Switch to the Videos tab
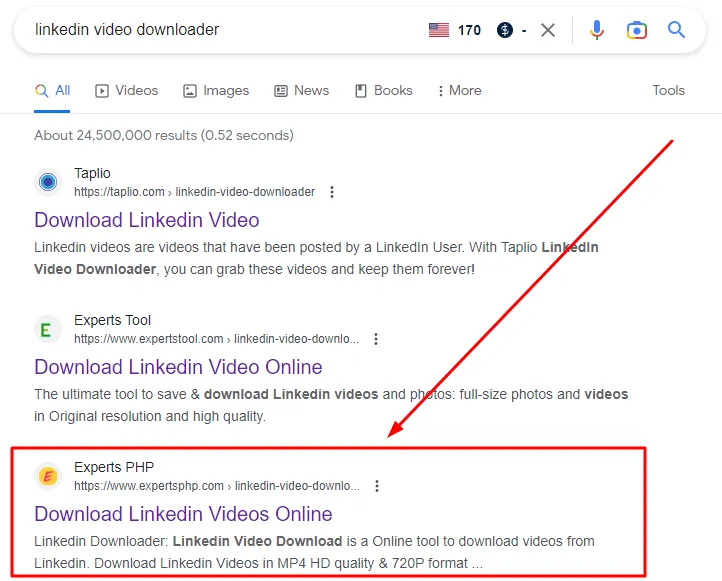Screen dimensions: 722x581 point(127,90)
